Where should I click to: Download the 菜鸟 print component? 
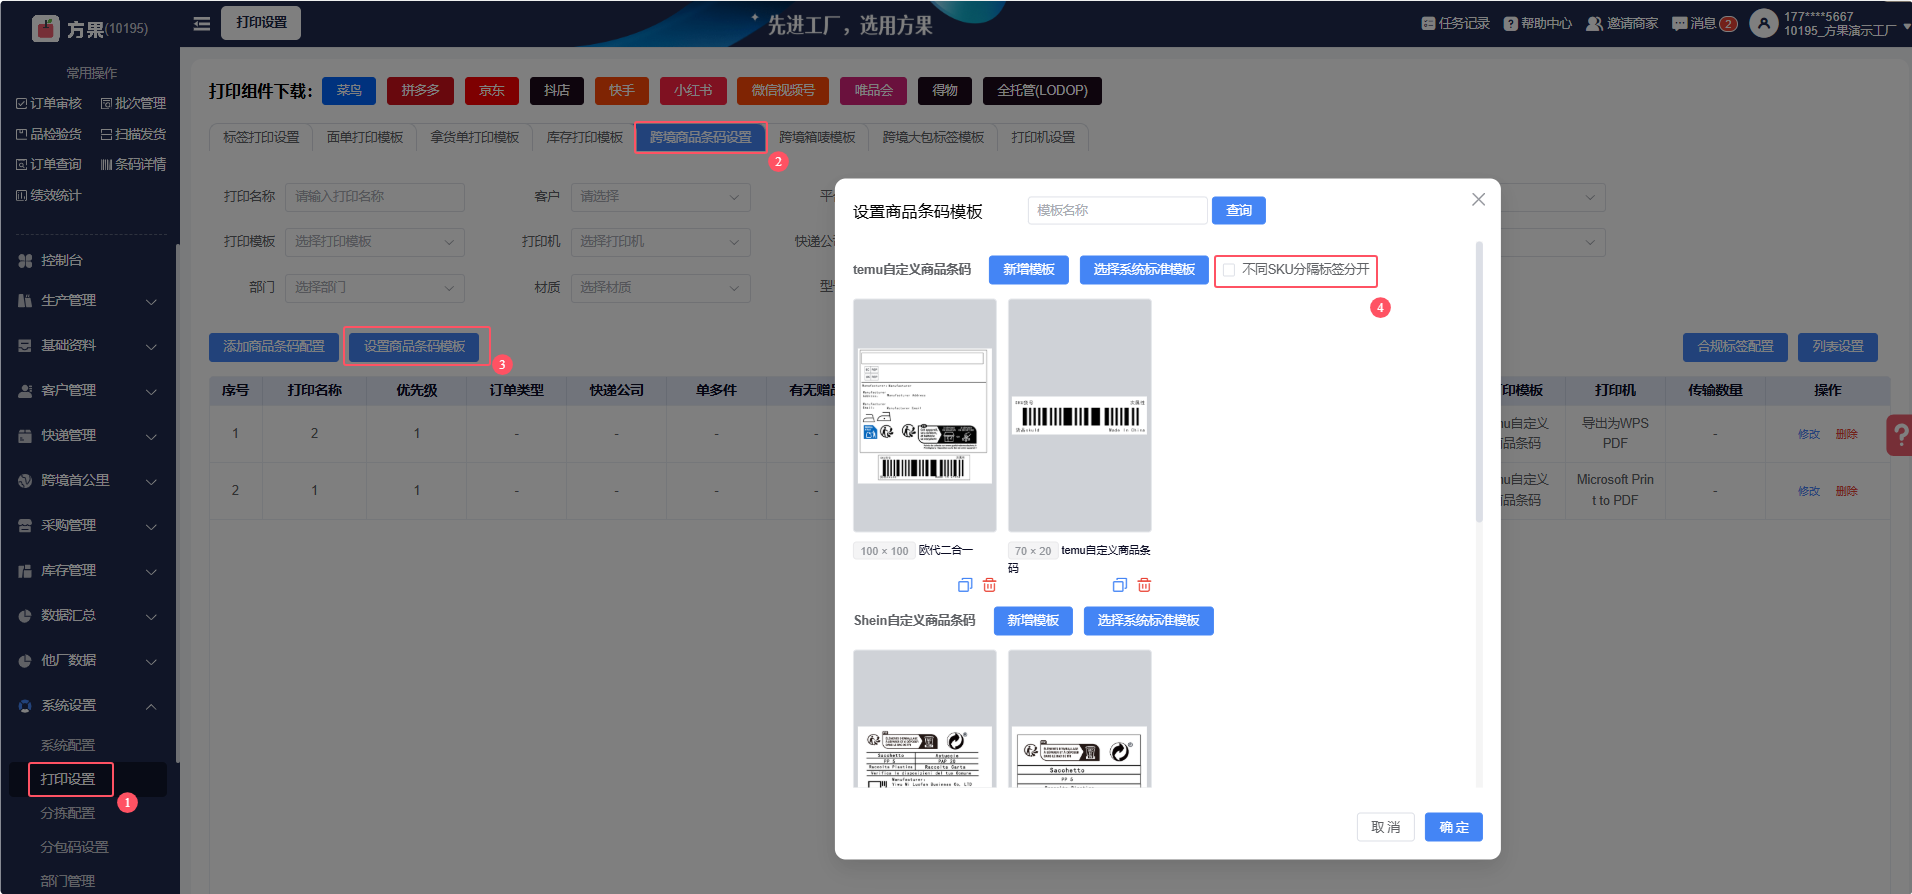coord(349,91)
